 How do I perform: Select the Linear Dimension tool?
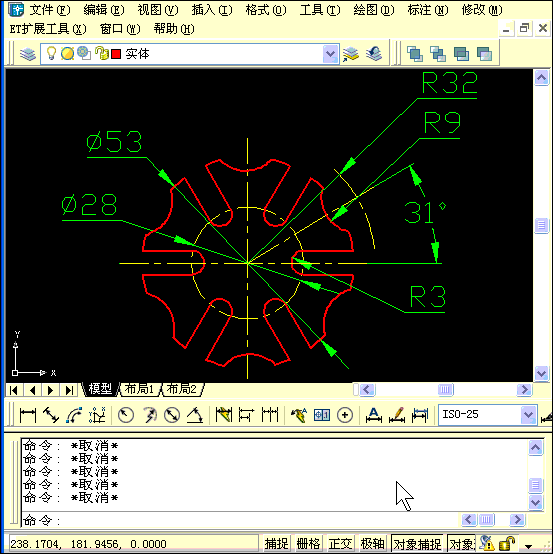point(28,415)
